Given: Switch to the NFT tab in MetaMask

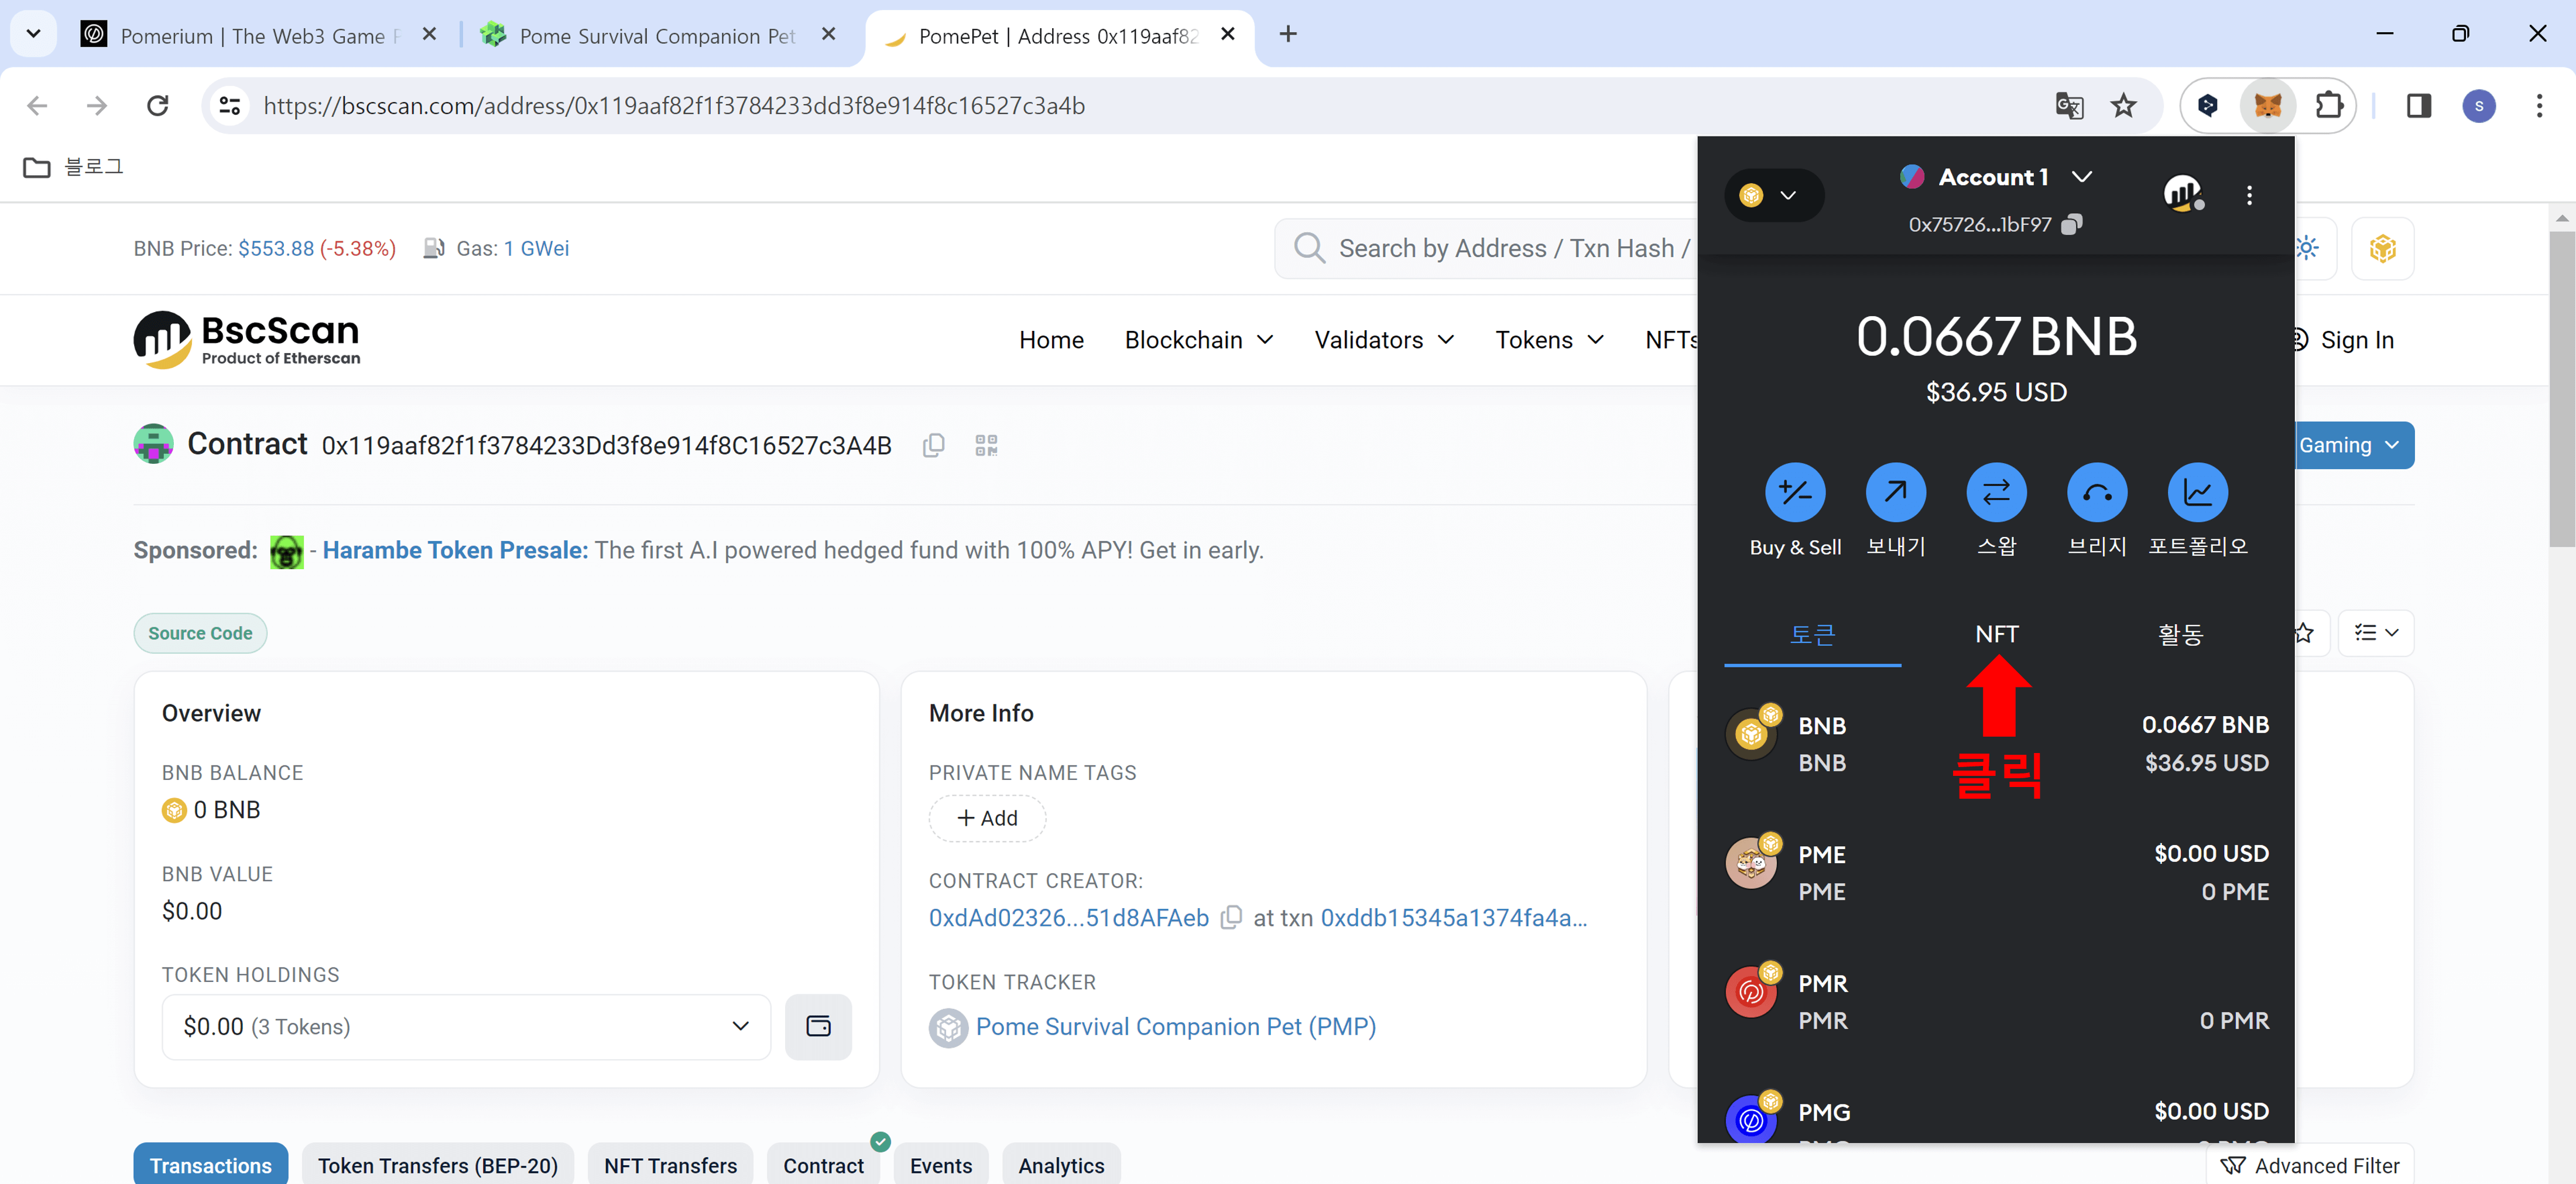Looking at the screenshot, I should tap(1996, 634).
